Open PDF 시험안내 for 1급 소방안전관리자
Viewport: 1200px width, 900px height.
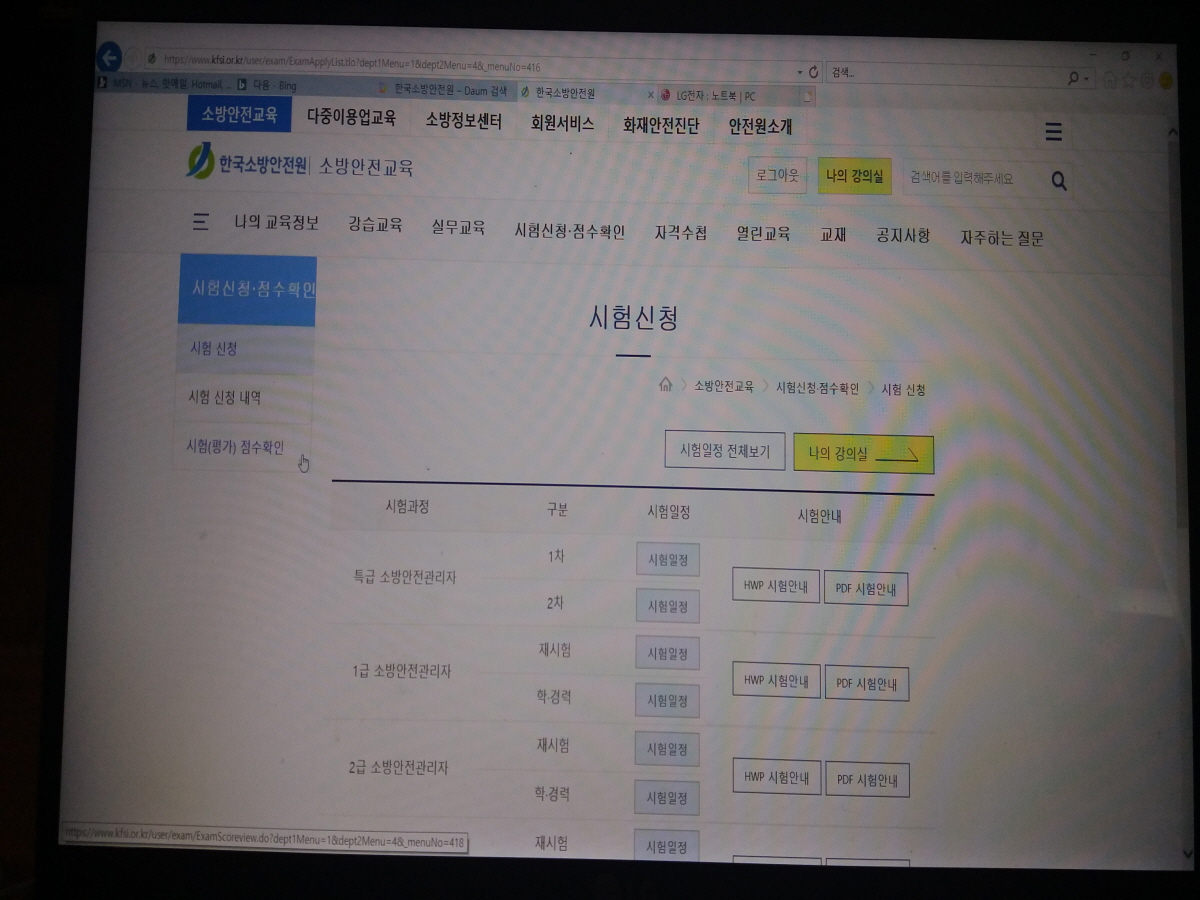tap(867, 683)
